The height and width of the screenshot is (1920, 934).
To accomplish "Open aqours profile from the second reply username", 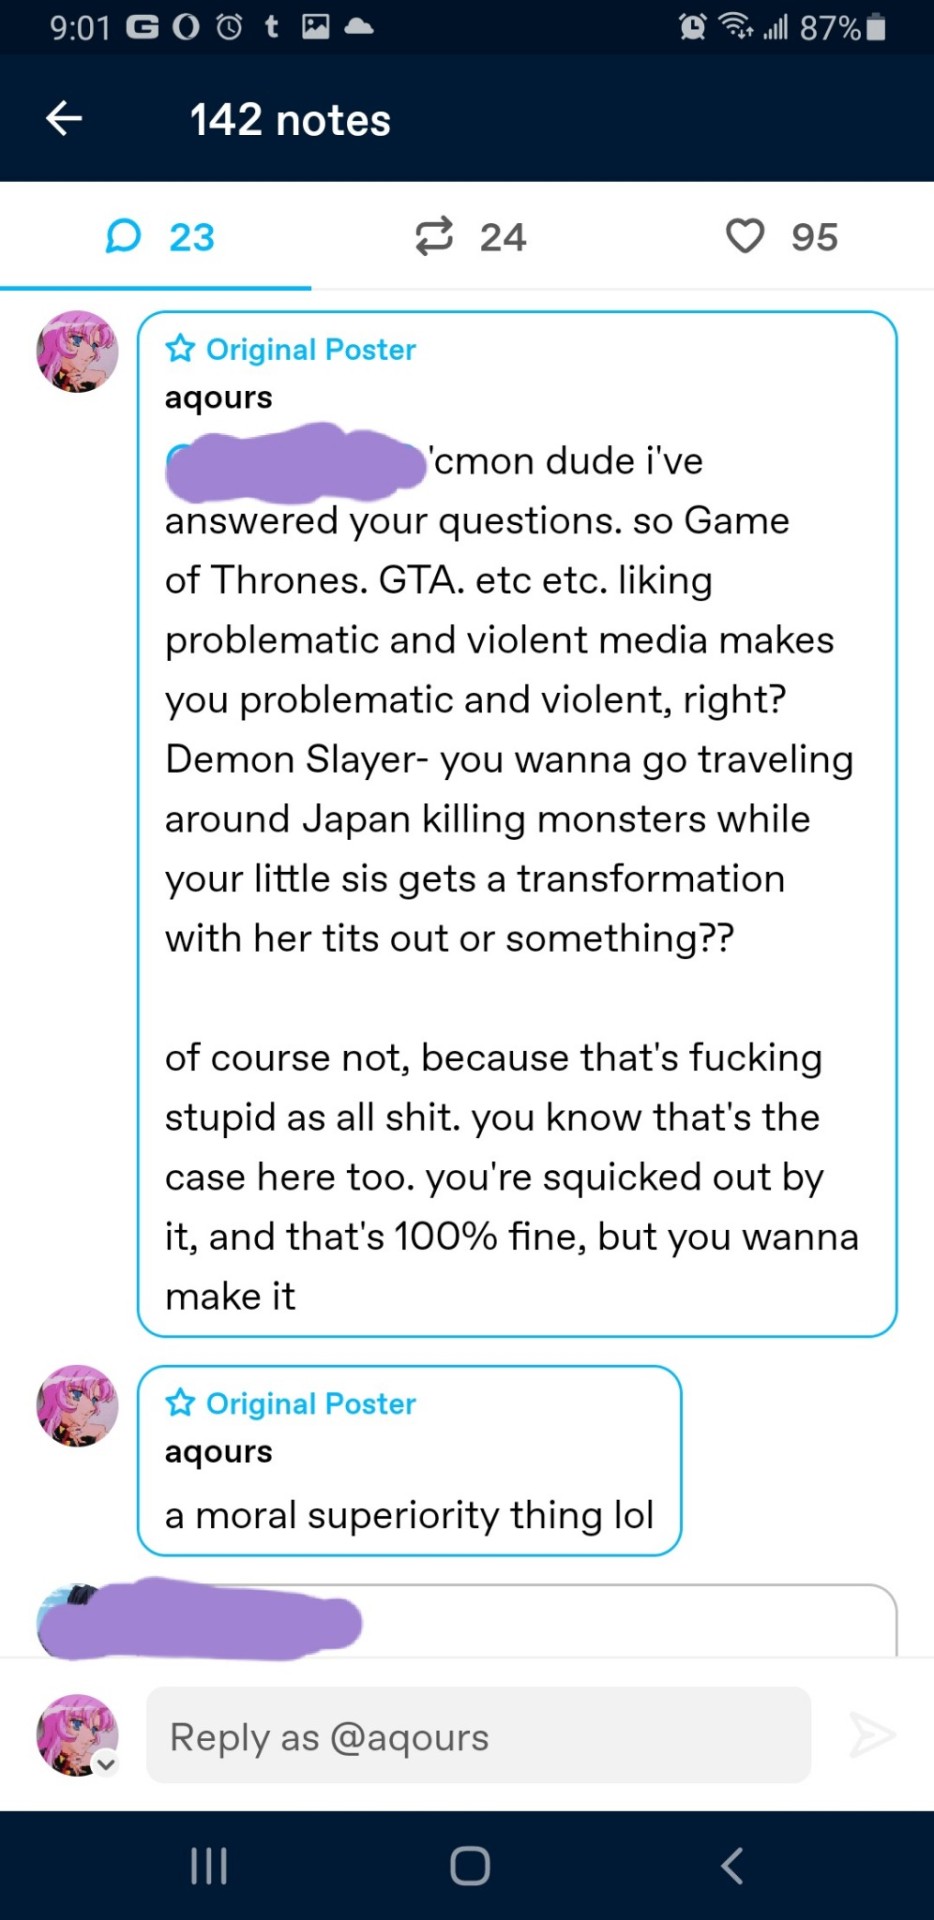I will pos(219,1451).
